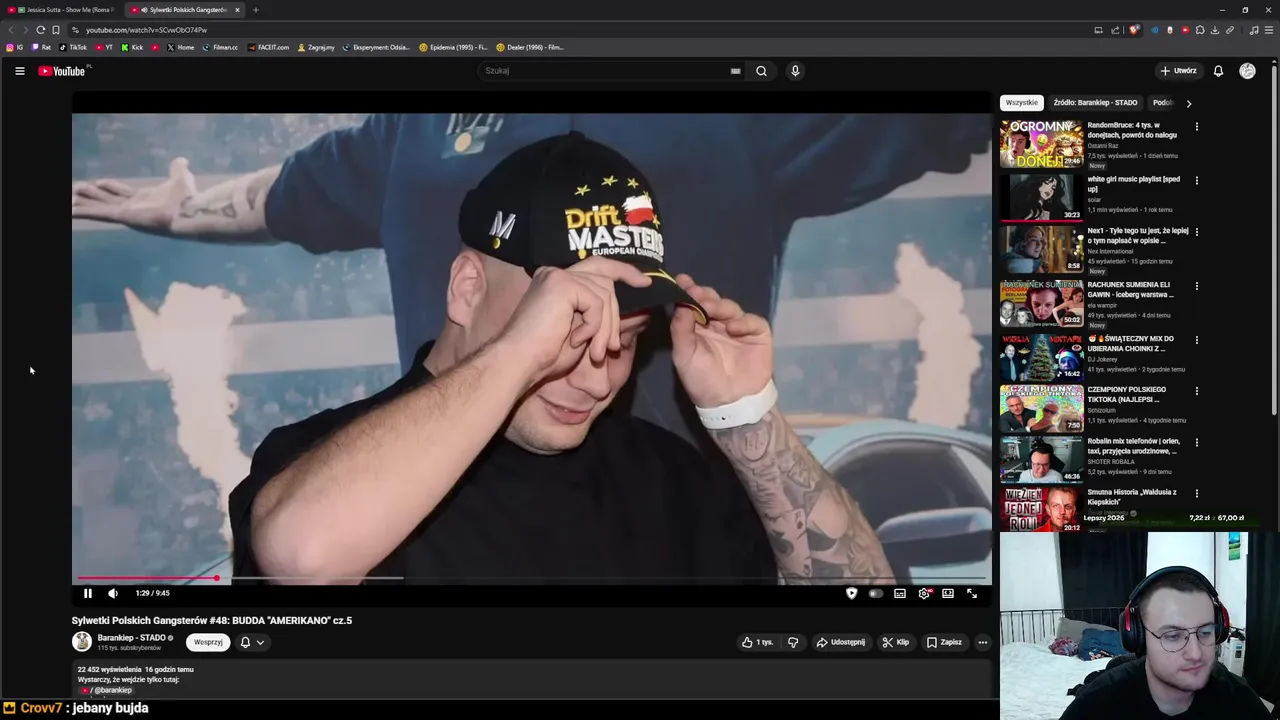Expand subscription options chevron
This screenshot has height=720, width=1280.
[260, 642]
